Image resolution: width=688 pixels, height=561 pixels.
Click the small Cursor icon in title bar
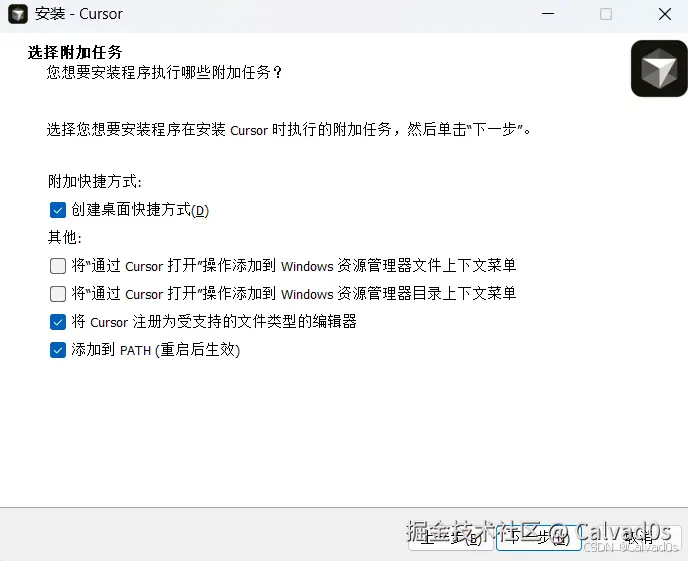18,14
